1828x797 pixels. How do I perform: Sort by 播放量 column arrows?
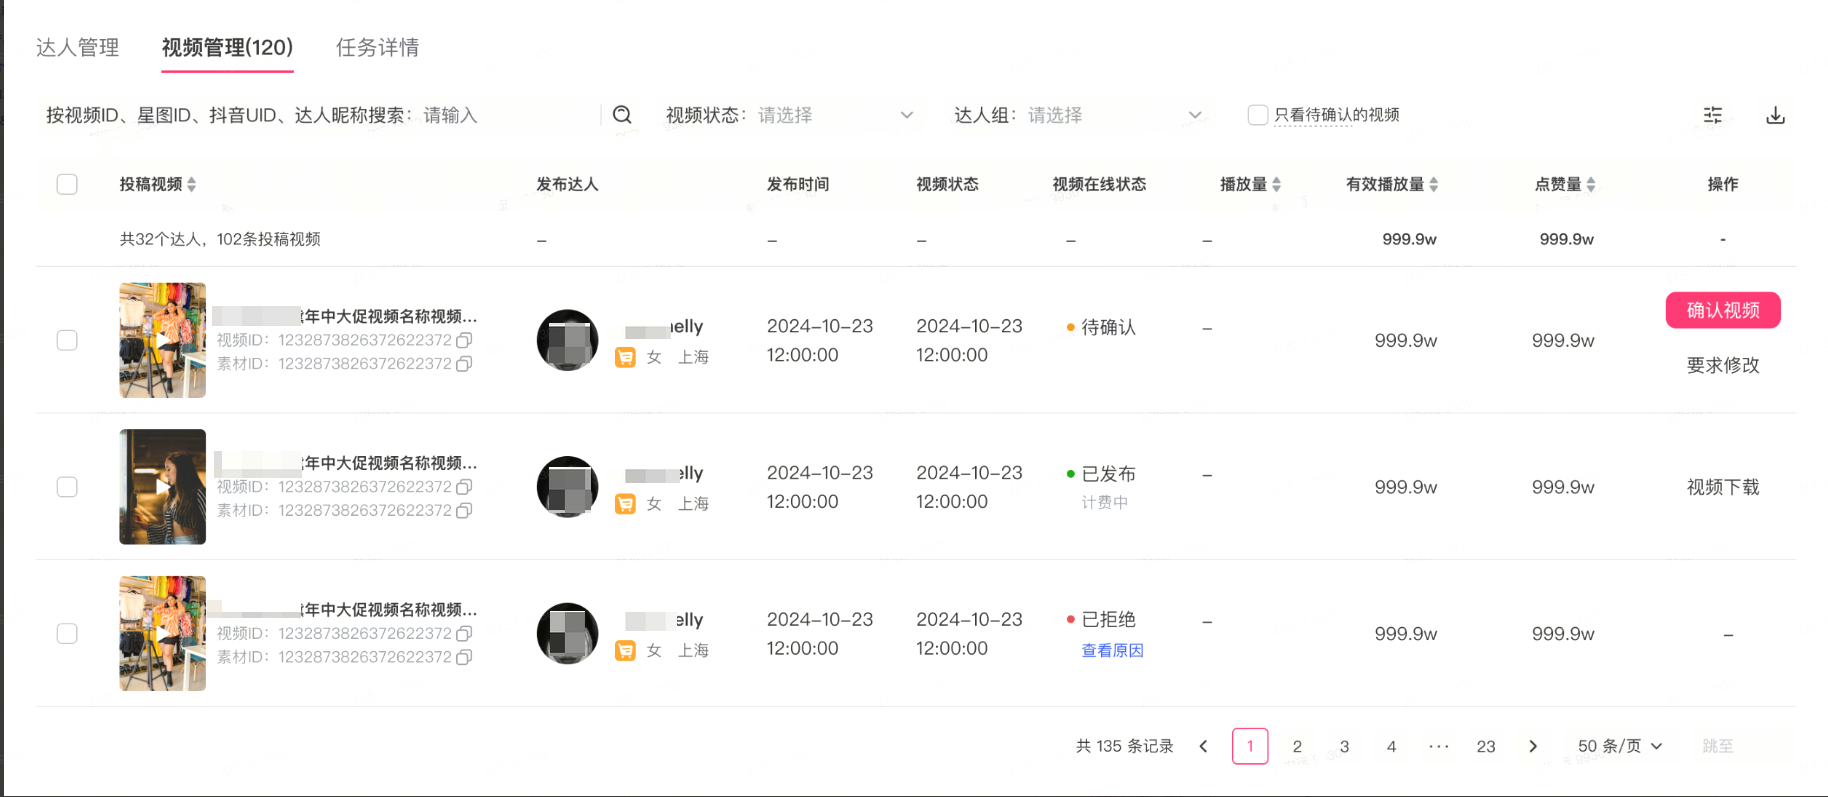(1277, 184)
